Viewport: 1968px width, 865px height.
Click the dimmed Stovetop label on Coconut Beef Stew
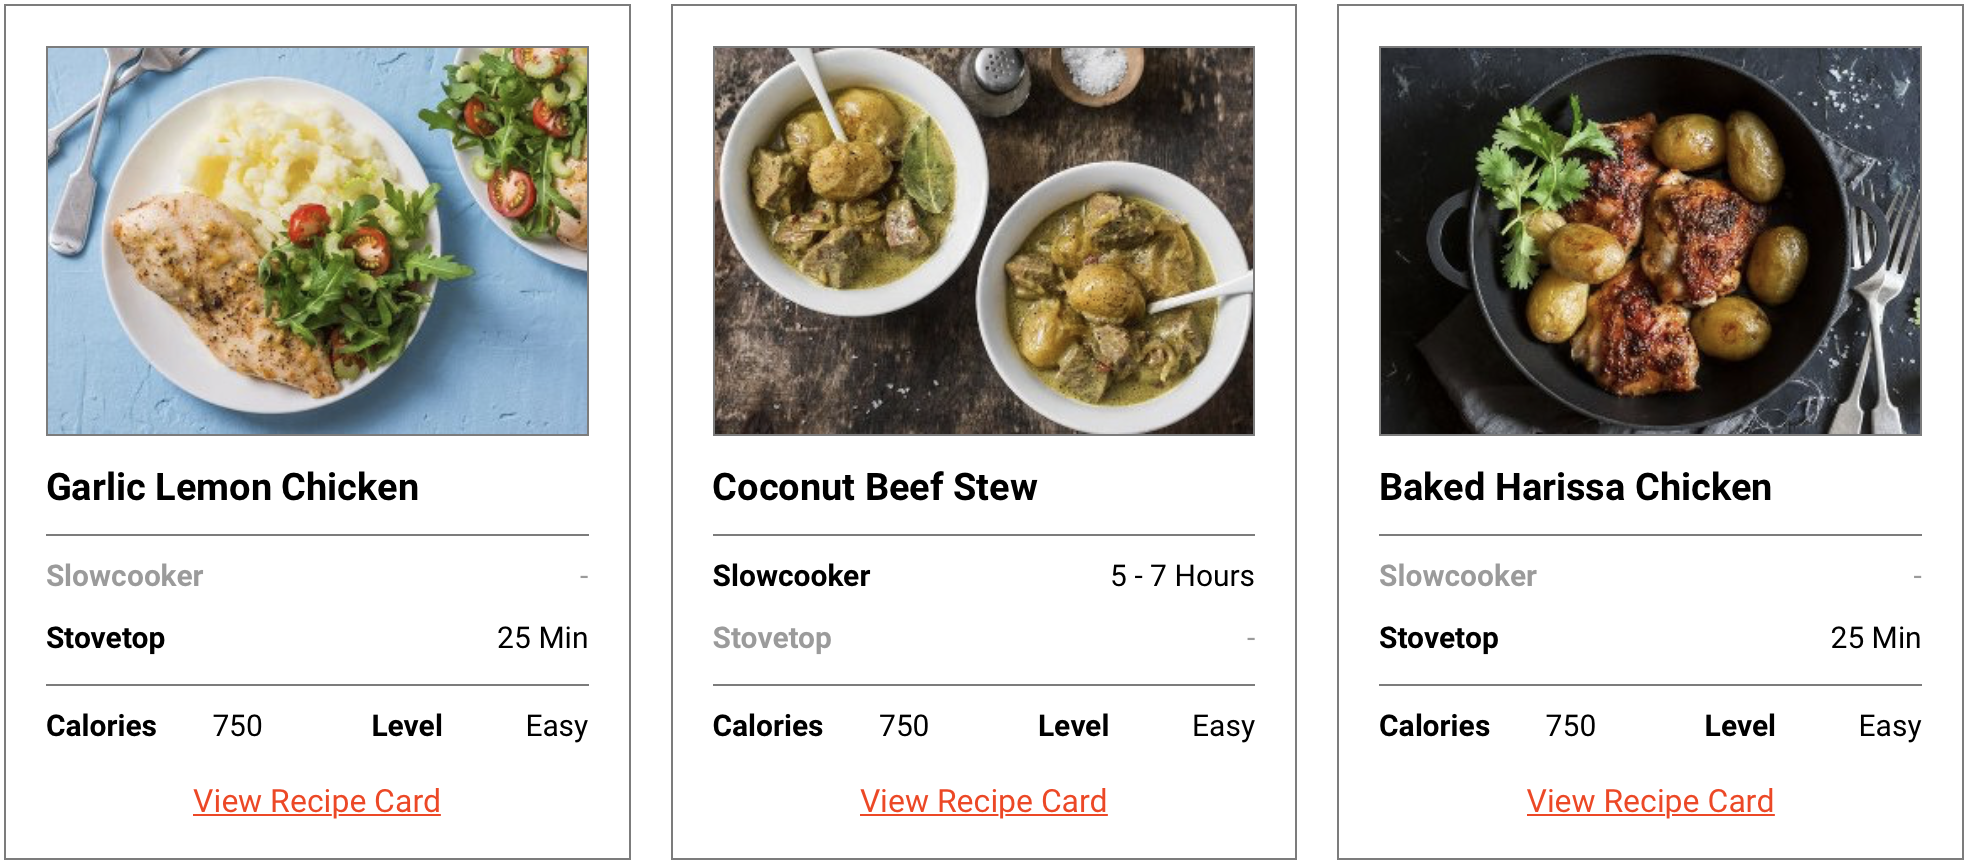click(771, 638)
